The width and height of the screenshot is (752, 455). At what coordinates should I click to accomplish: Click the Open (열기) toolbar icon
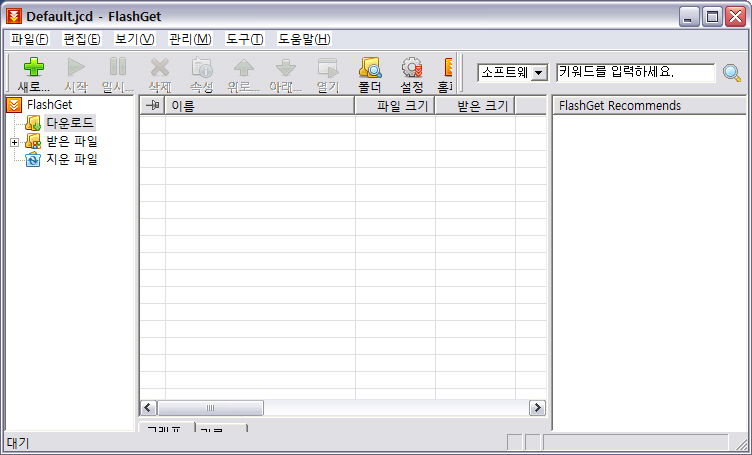pyautogui.click(x=328, y=74)
